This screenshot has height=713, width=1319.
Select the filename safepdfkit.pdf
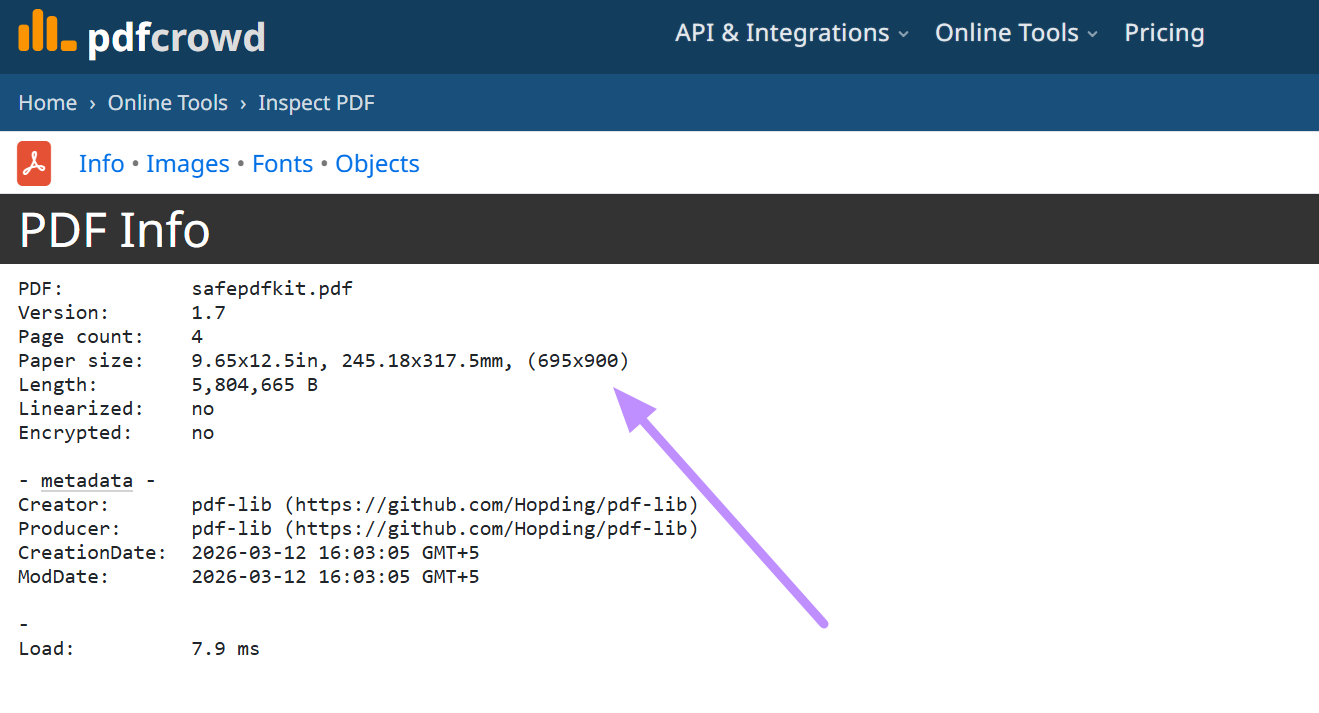click(x=272, y=289)
